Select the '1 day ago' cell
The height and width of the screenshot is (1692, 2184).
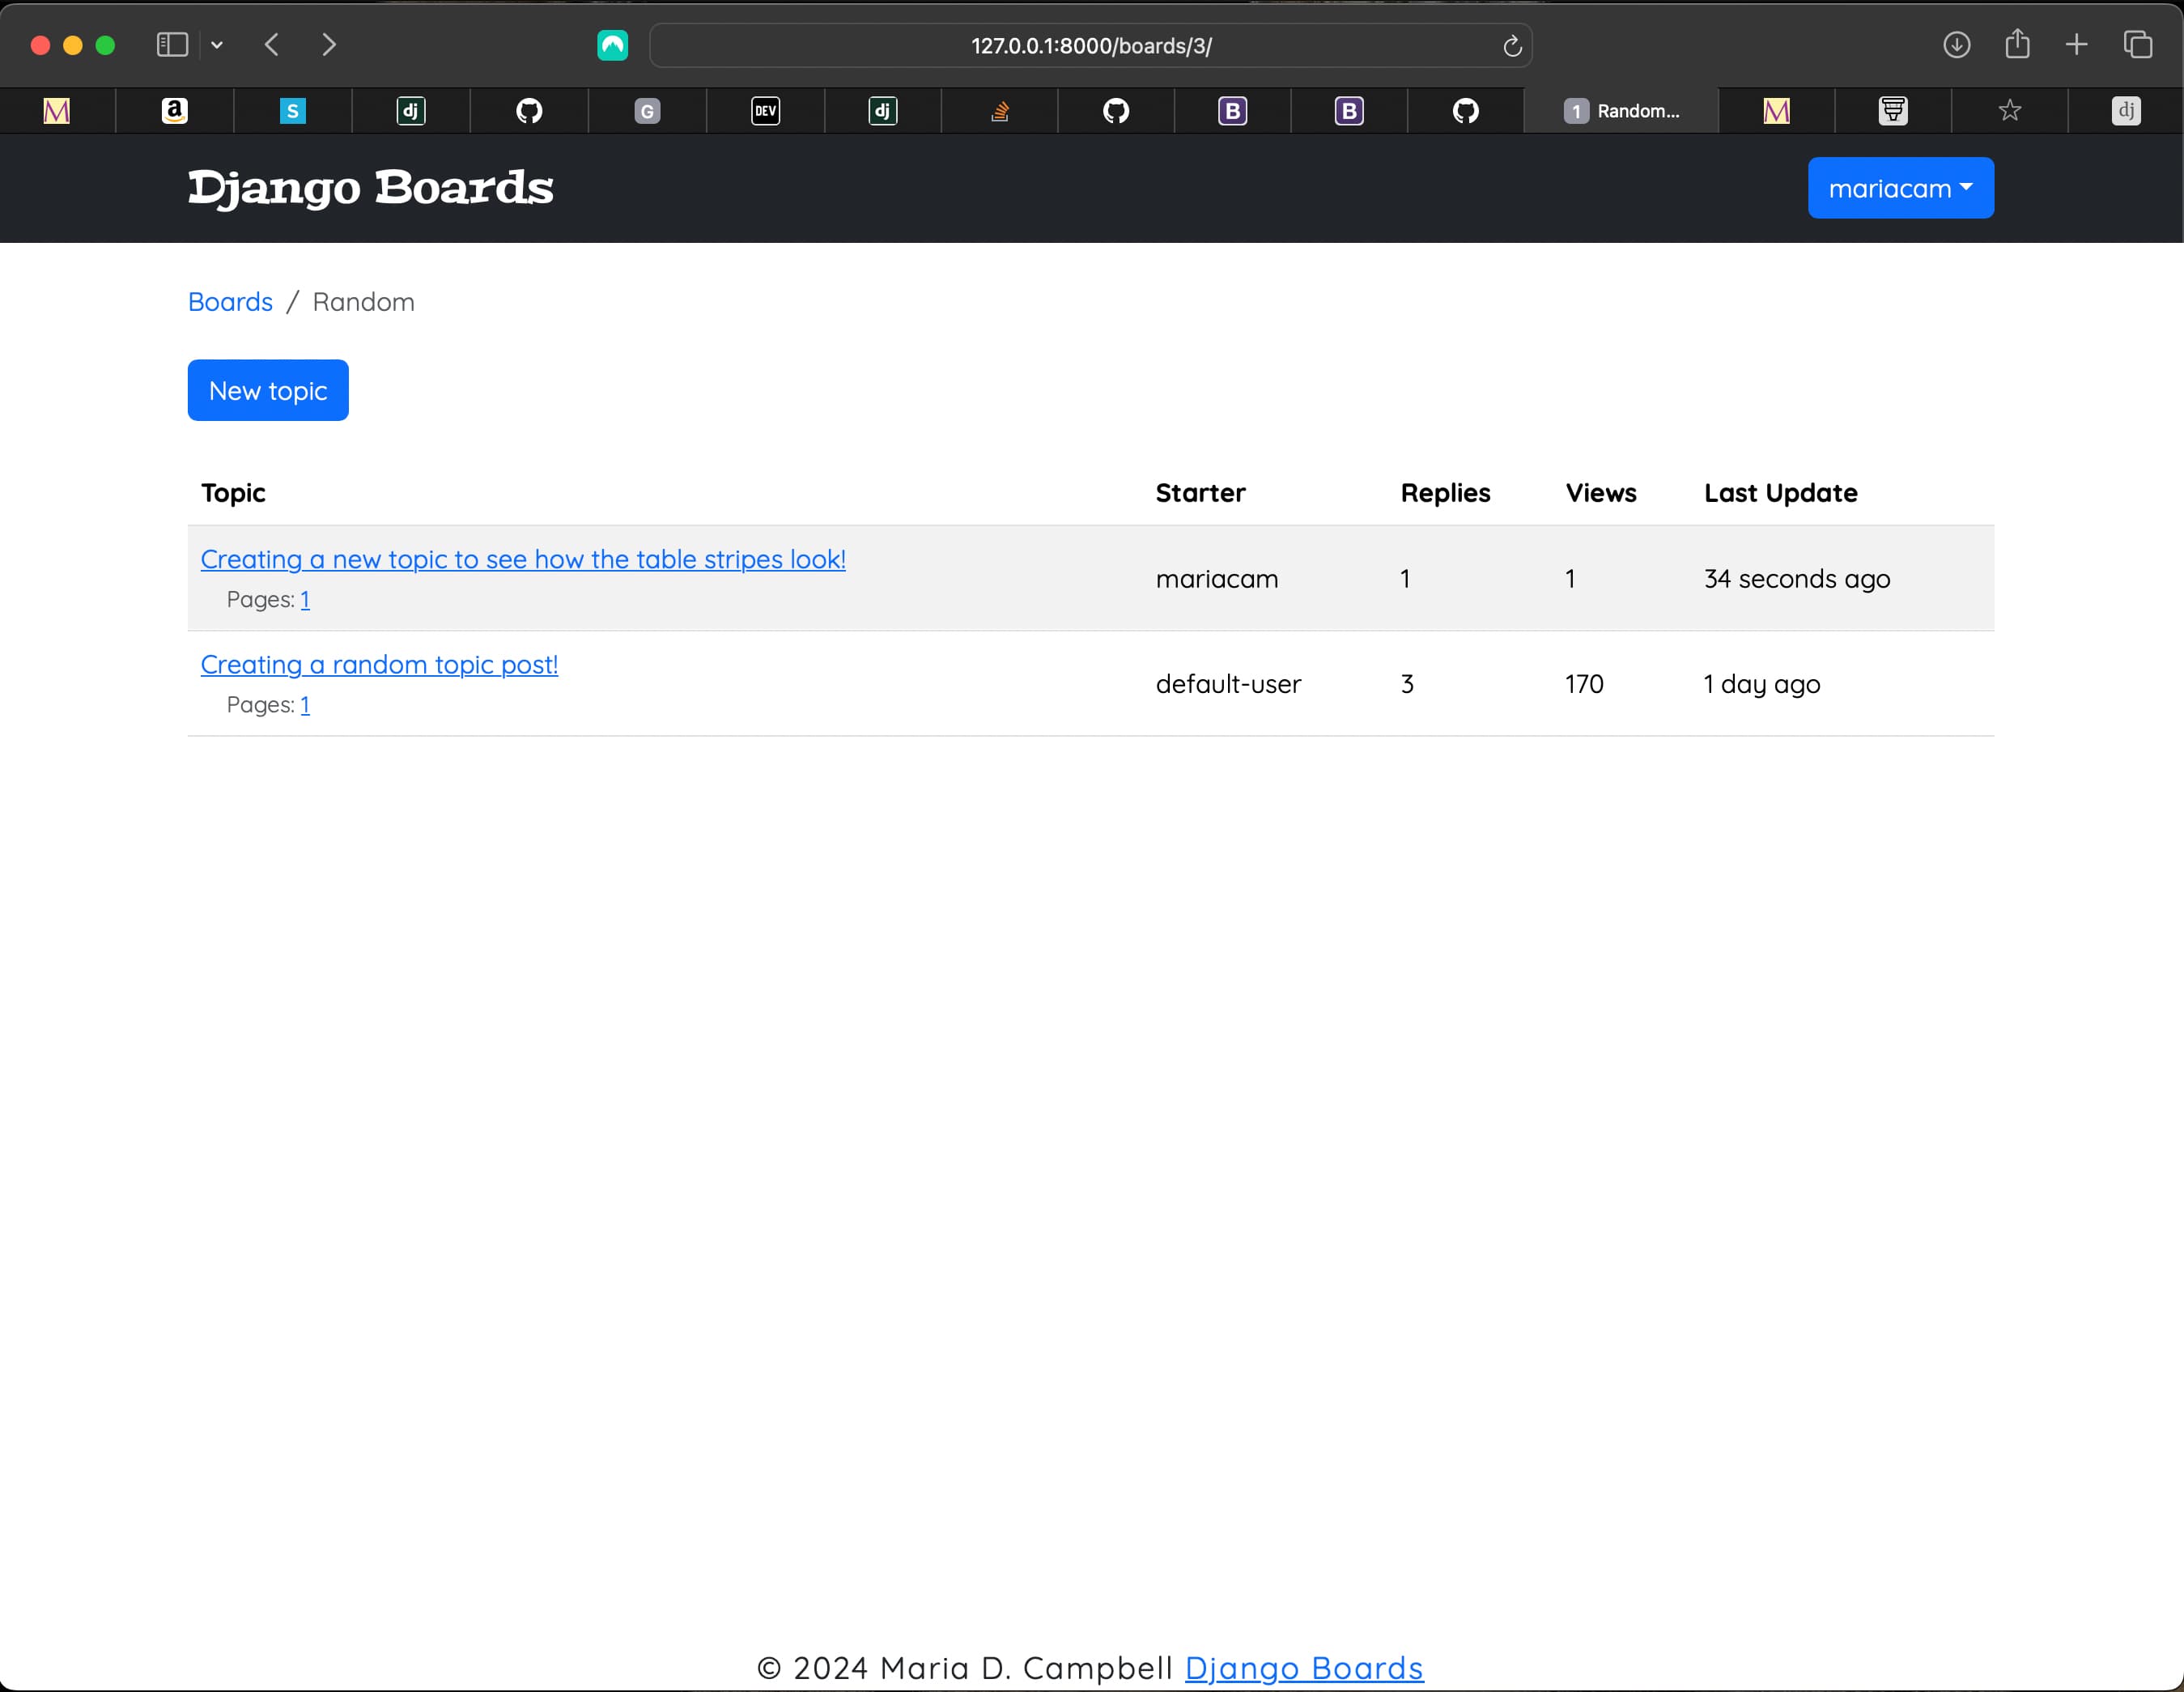pos(1762,684)
